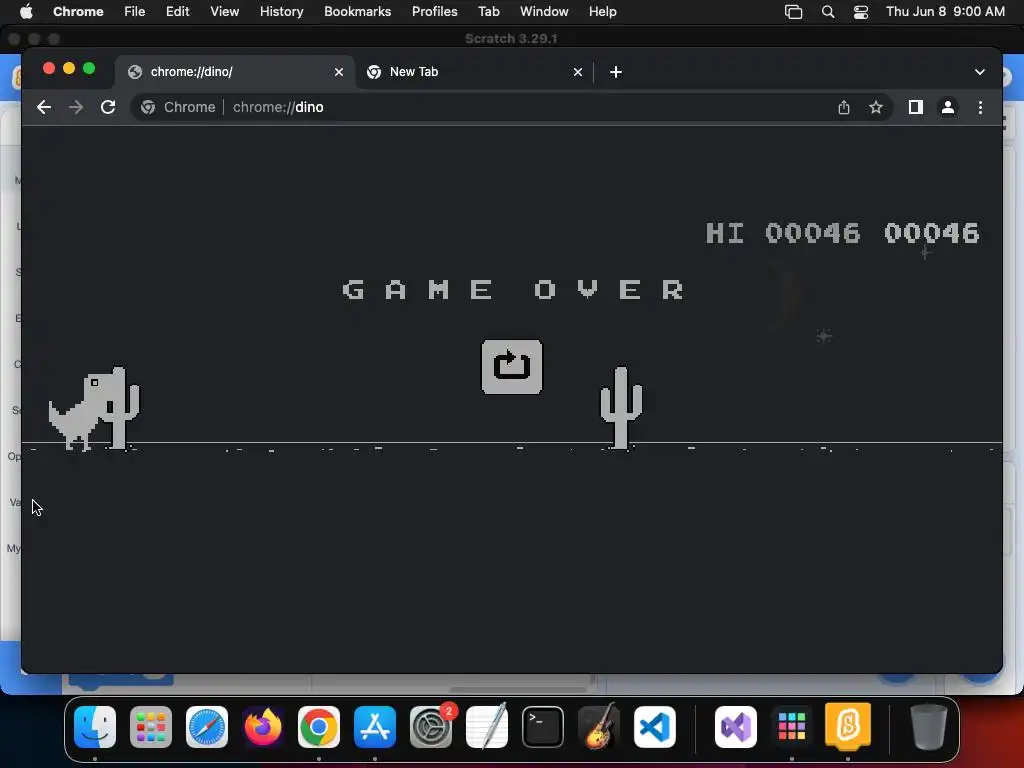Image resolution: width=1024 pixels, height=768 pixels.
Task: Open the colorful grid app in dock
Action: (x=792, y=727)
